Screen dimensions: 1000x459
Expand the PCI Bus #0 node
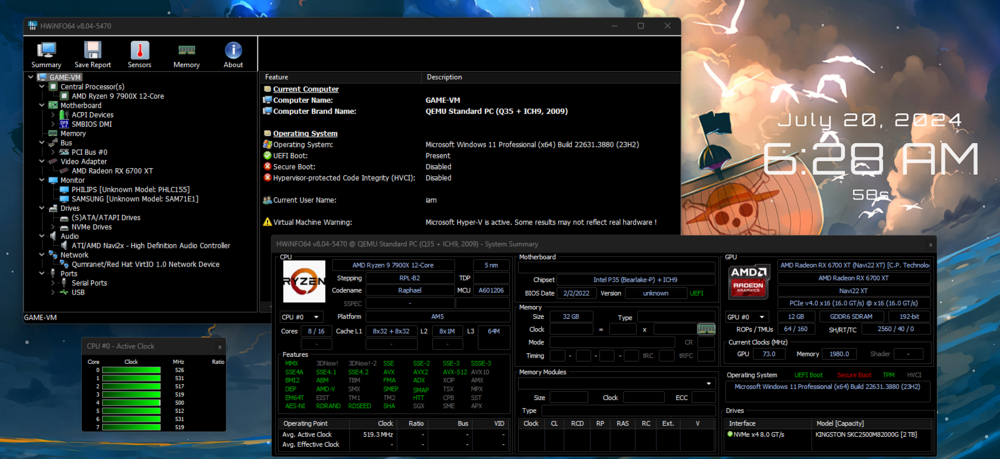click(x=53, y=152)
